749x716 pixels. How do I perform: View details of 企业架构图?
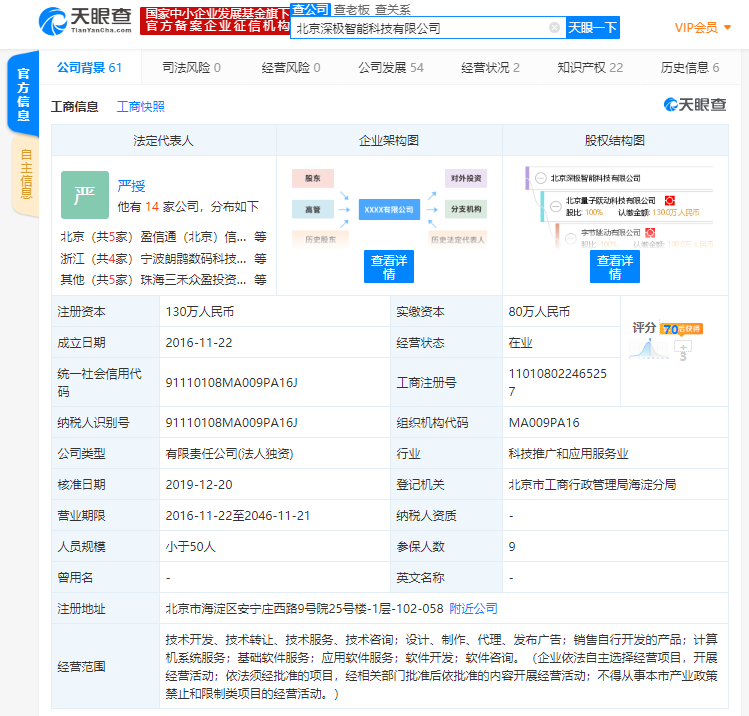point(389,267)
